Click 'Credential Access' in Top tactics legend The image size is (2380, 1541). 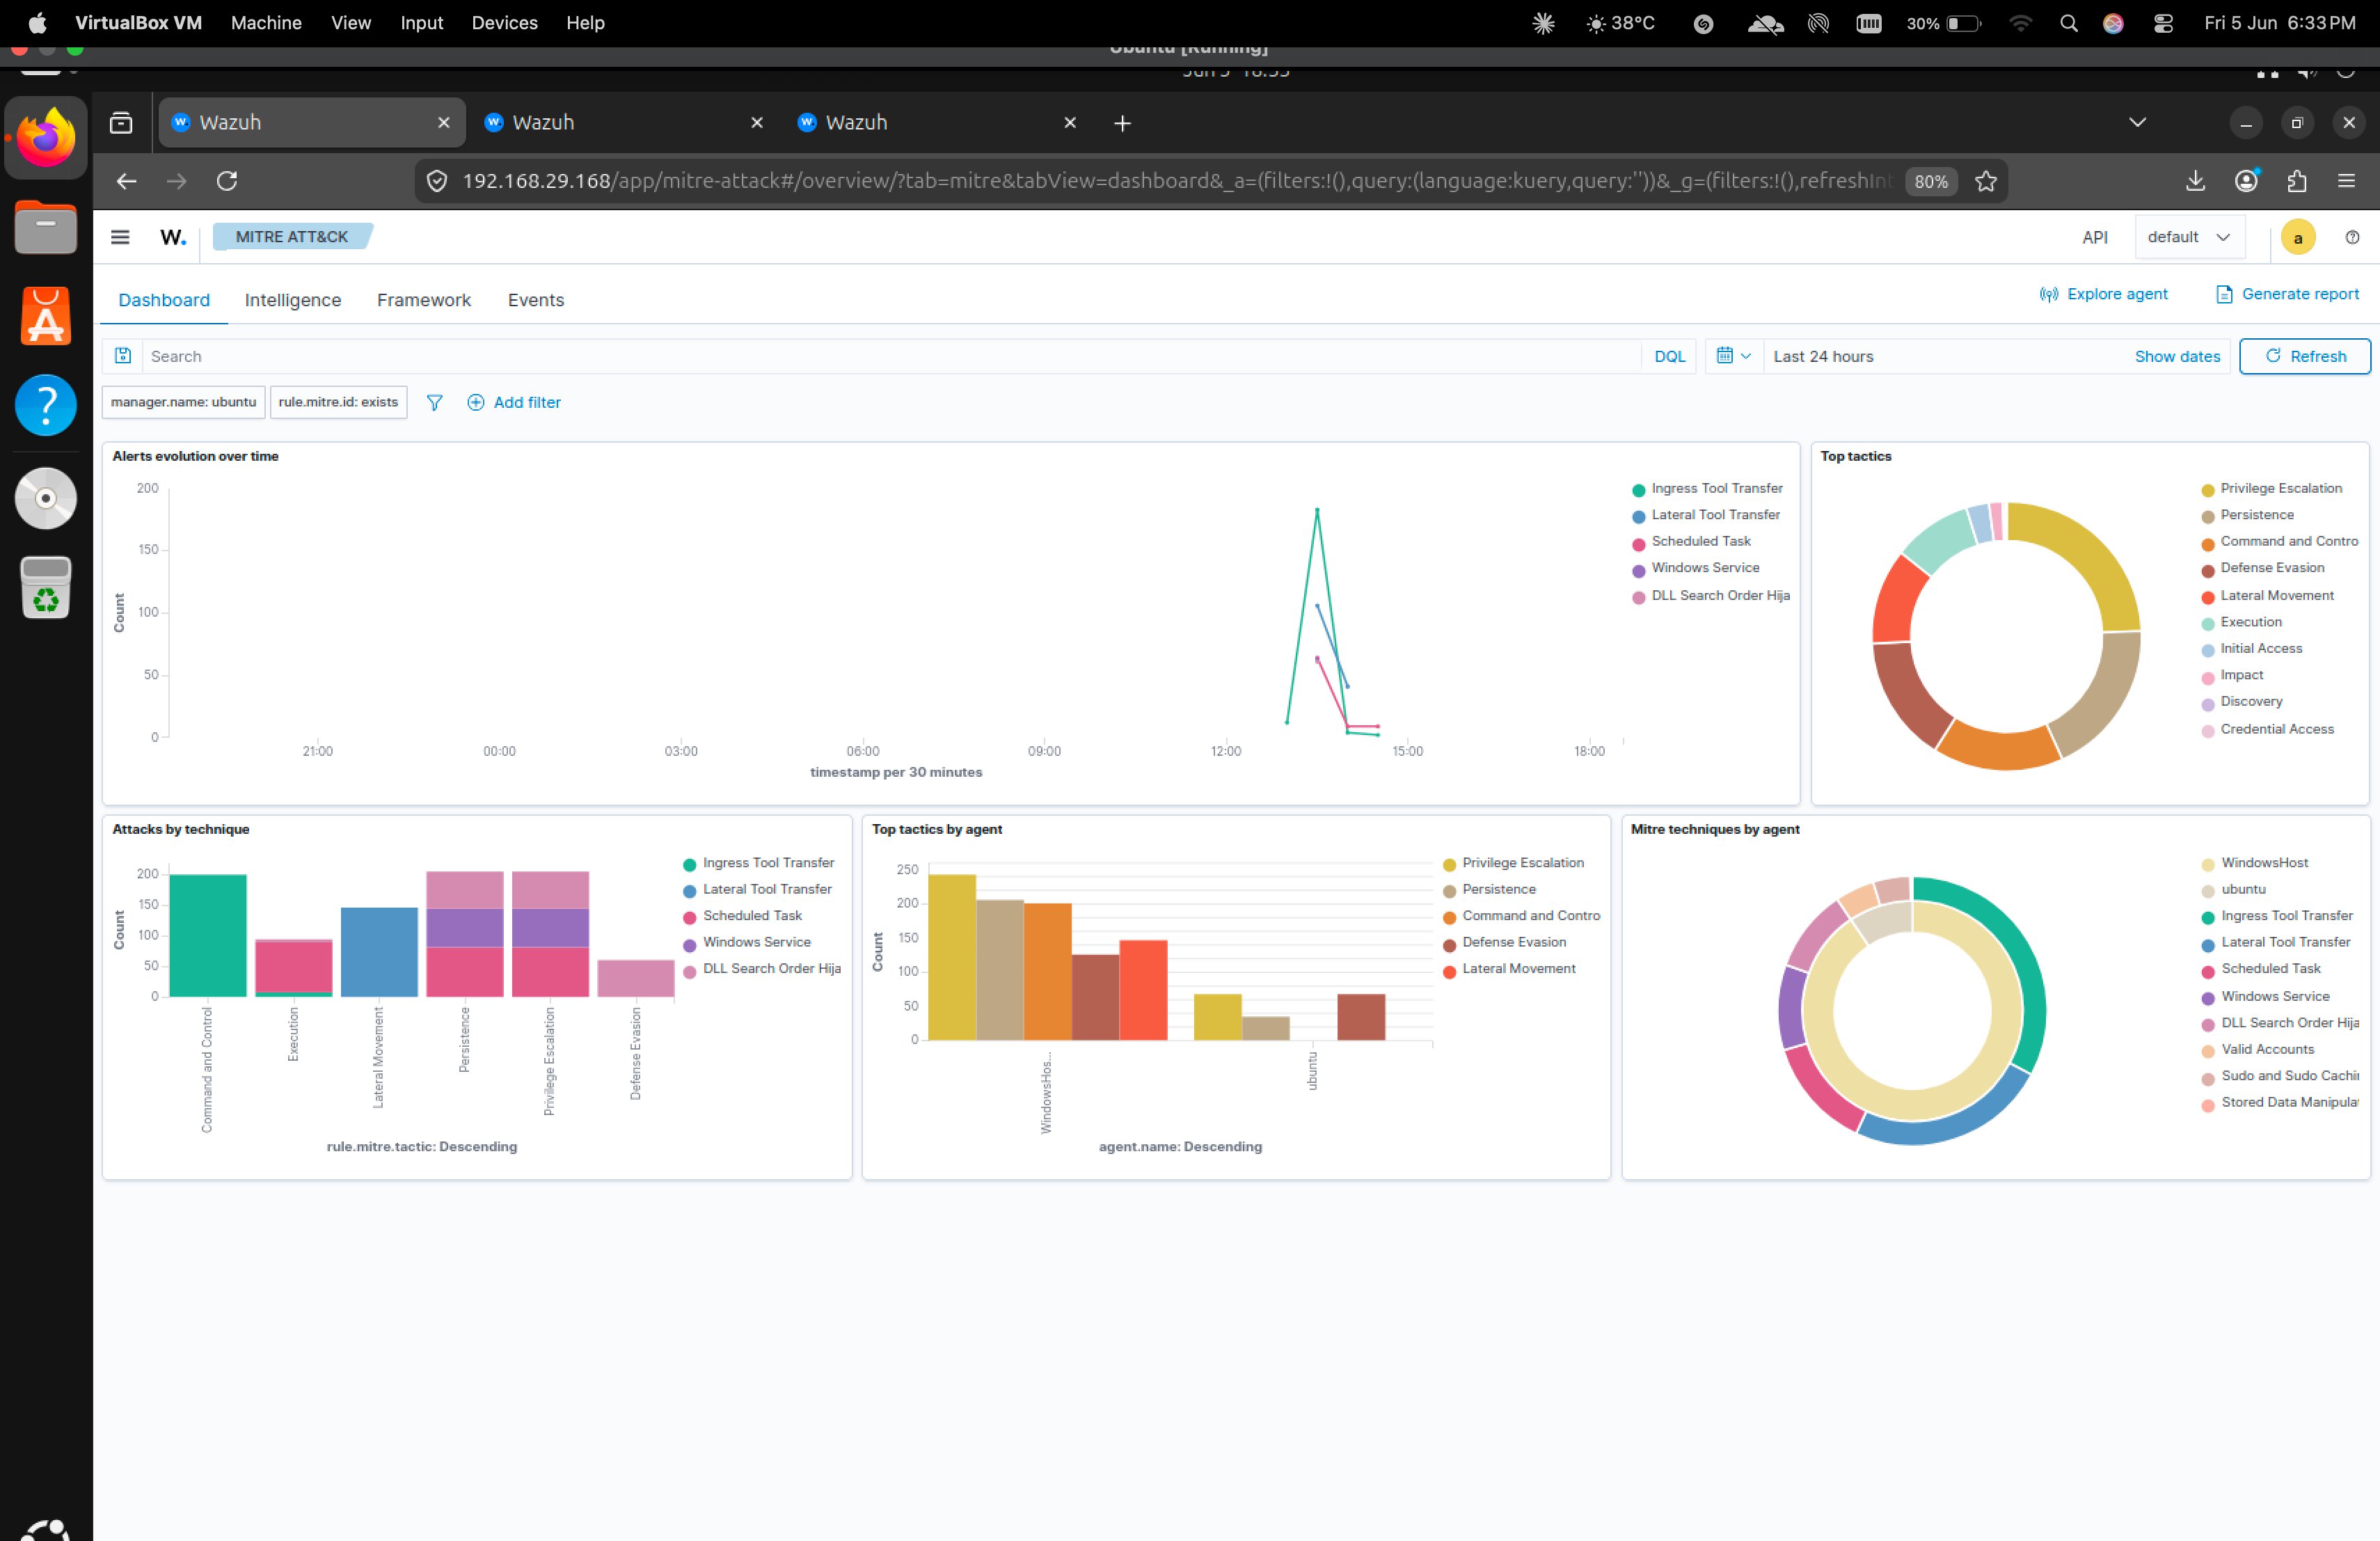tap(2277, 729)
